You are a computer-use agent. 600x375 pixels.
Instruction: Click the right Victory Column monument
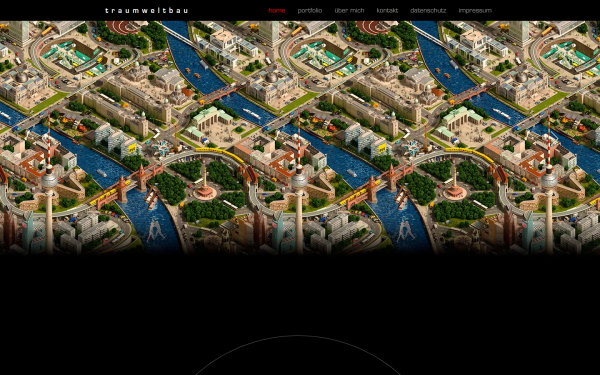point(455,186)
